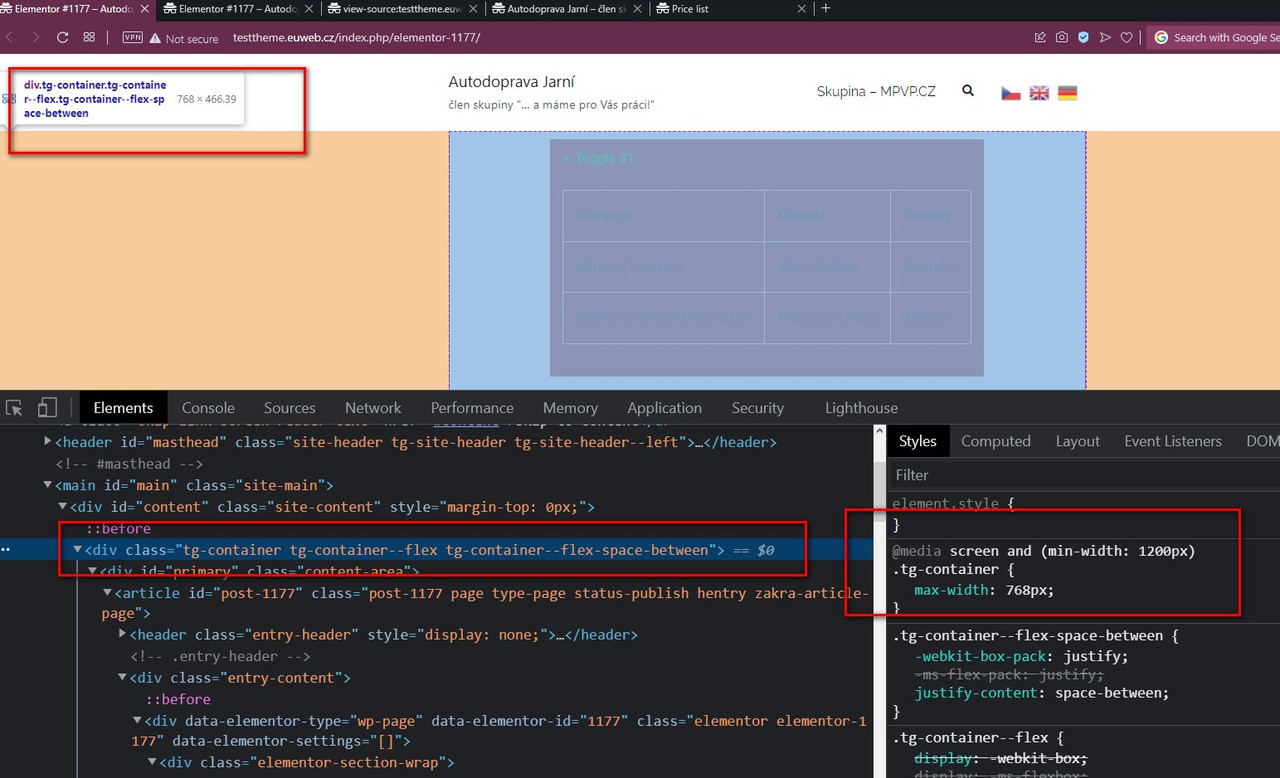Take a snapshot with the camera icon
This screenshot has width=1280, height=778.
click(1061, 38)
